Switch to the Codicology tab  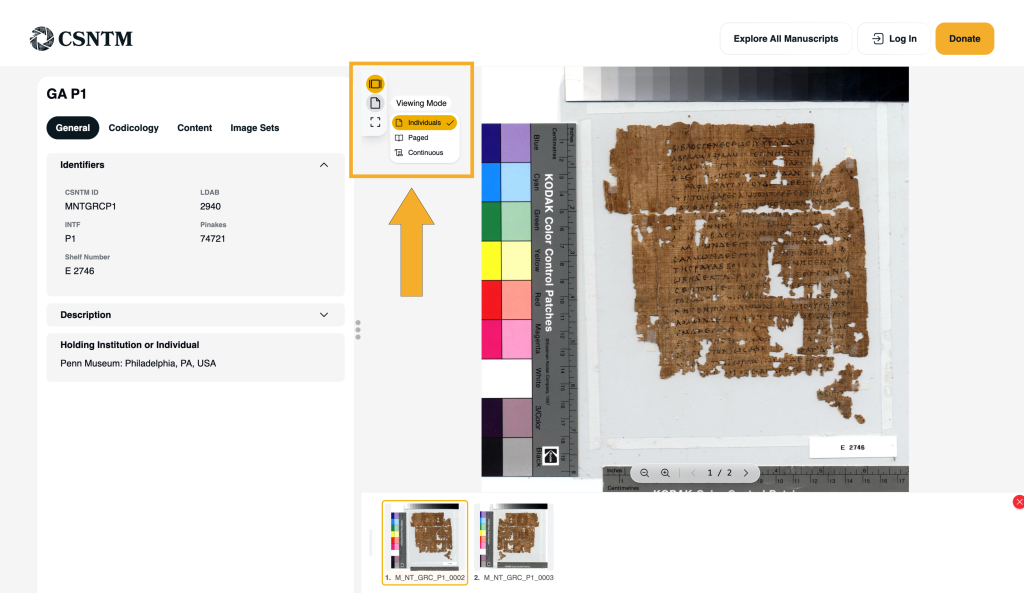(133, 128)
